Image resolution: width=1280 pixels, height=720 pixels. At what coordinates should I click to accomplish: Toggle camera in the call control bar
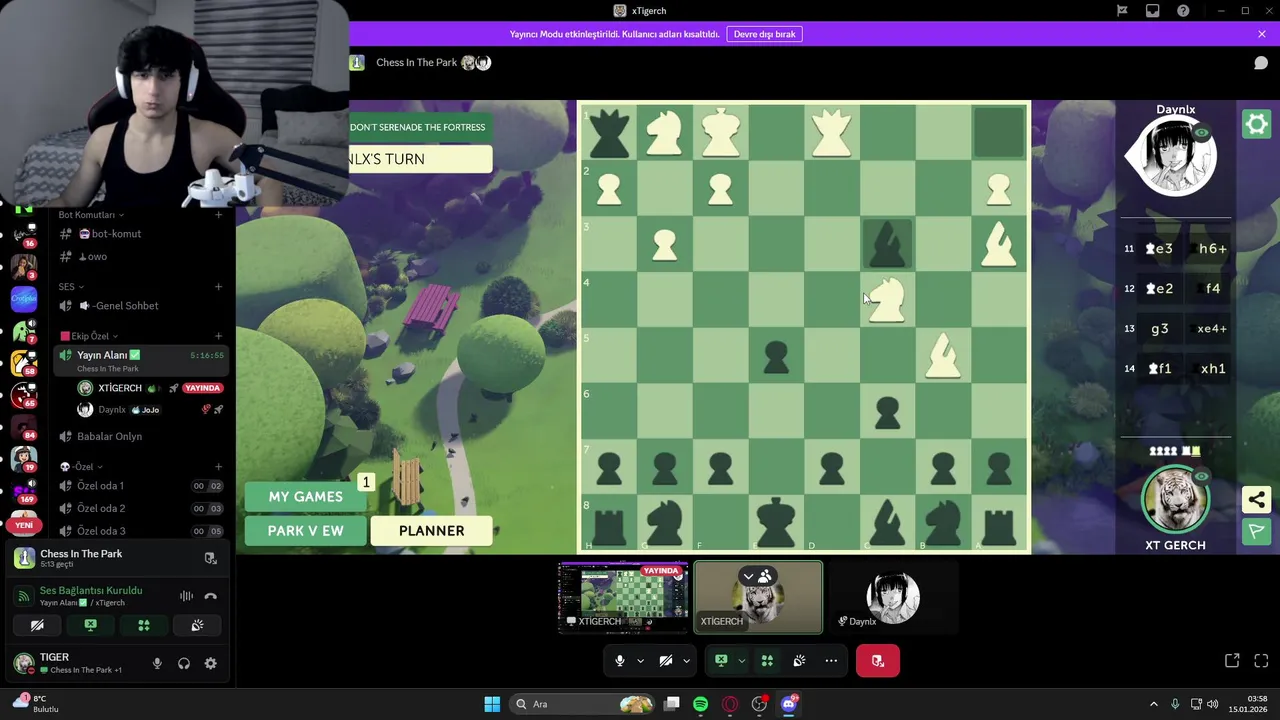[665, 661]
